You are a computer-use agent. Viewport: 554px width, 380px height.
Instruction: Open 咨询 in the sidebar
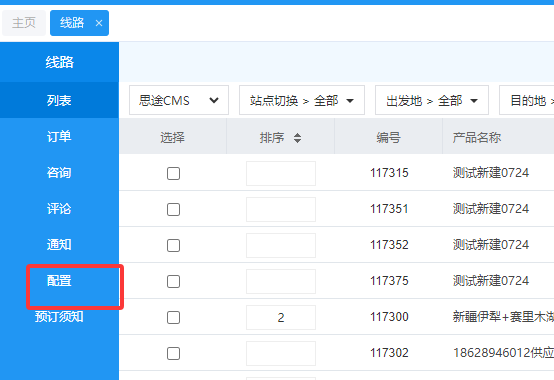pyautogui.click(x=59, y=173)
